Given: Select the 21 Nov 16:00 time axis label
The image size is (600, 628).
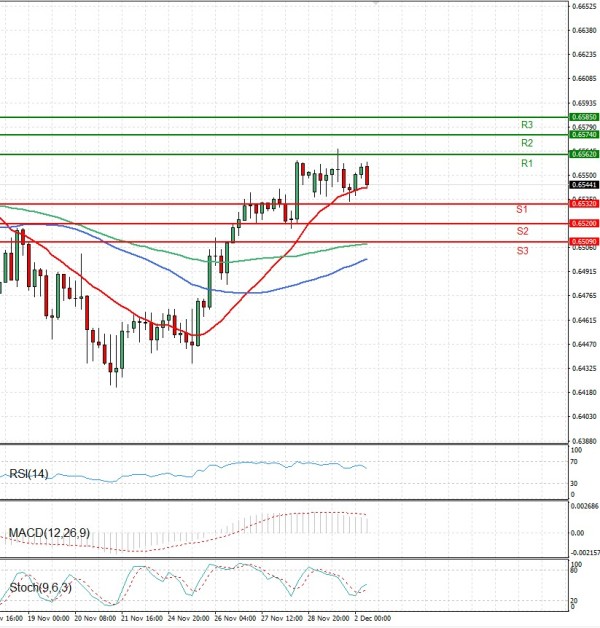Looking at the screenshot, I should 143,618.
